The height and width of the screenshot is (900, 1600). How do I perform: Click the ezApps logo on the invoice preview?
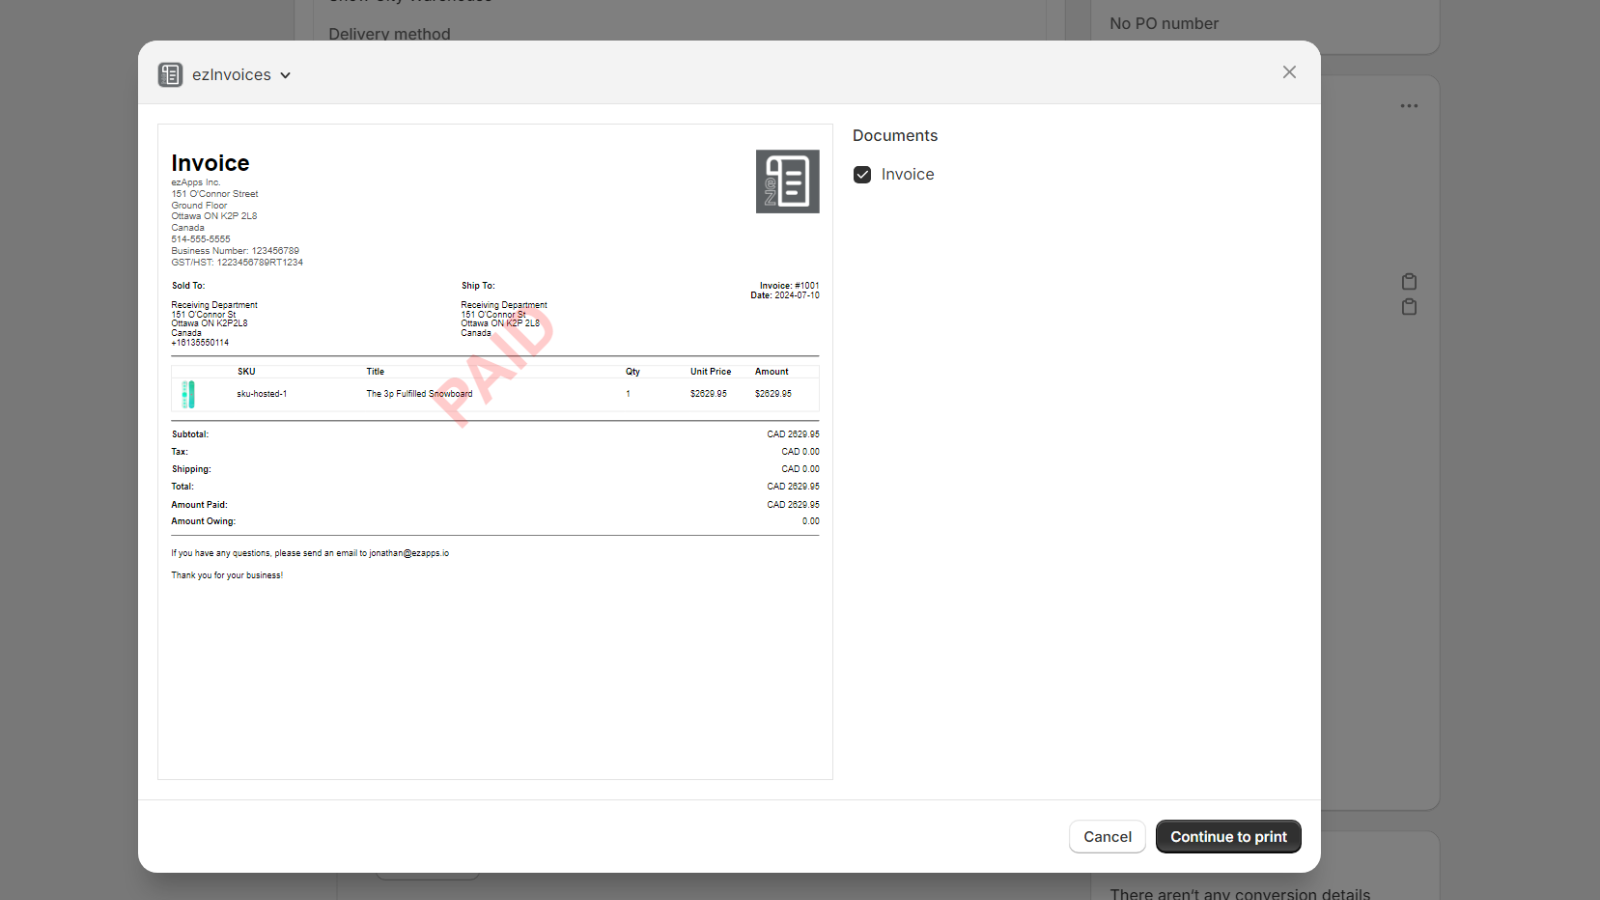(x=787, y=181)
